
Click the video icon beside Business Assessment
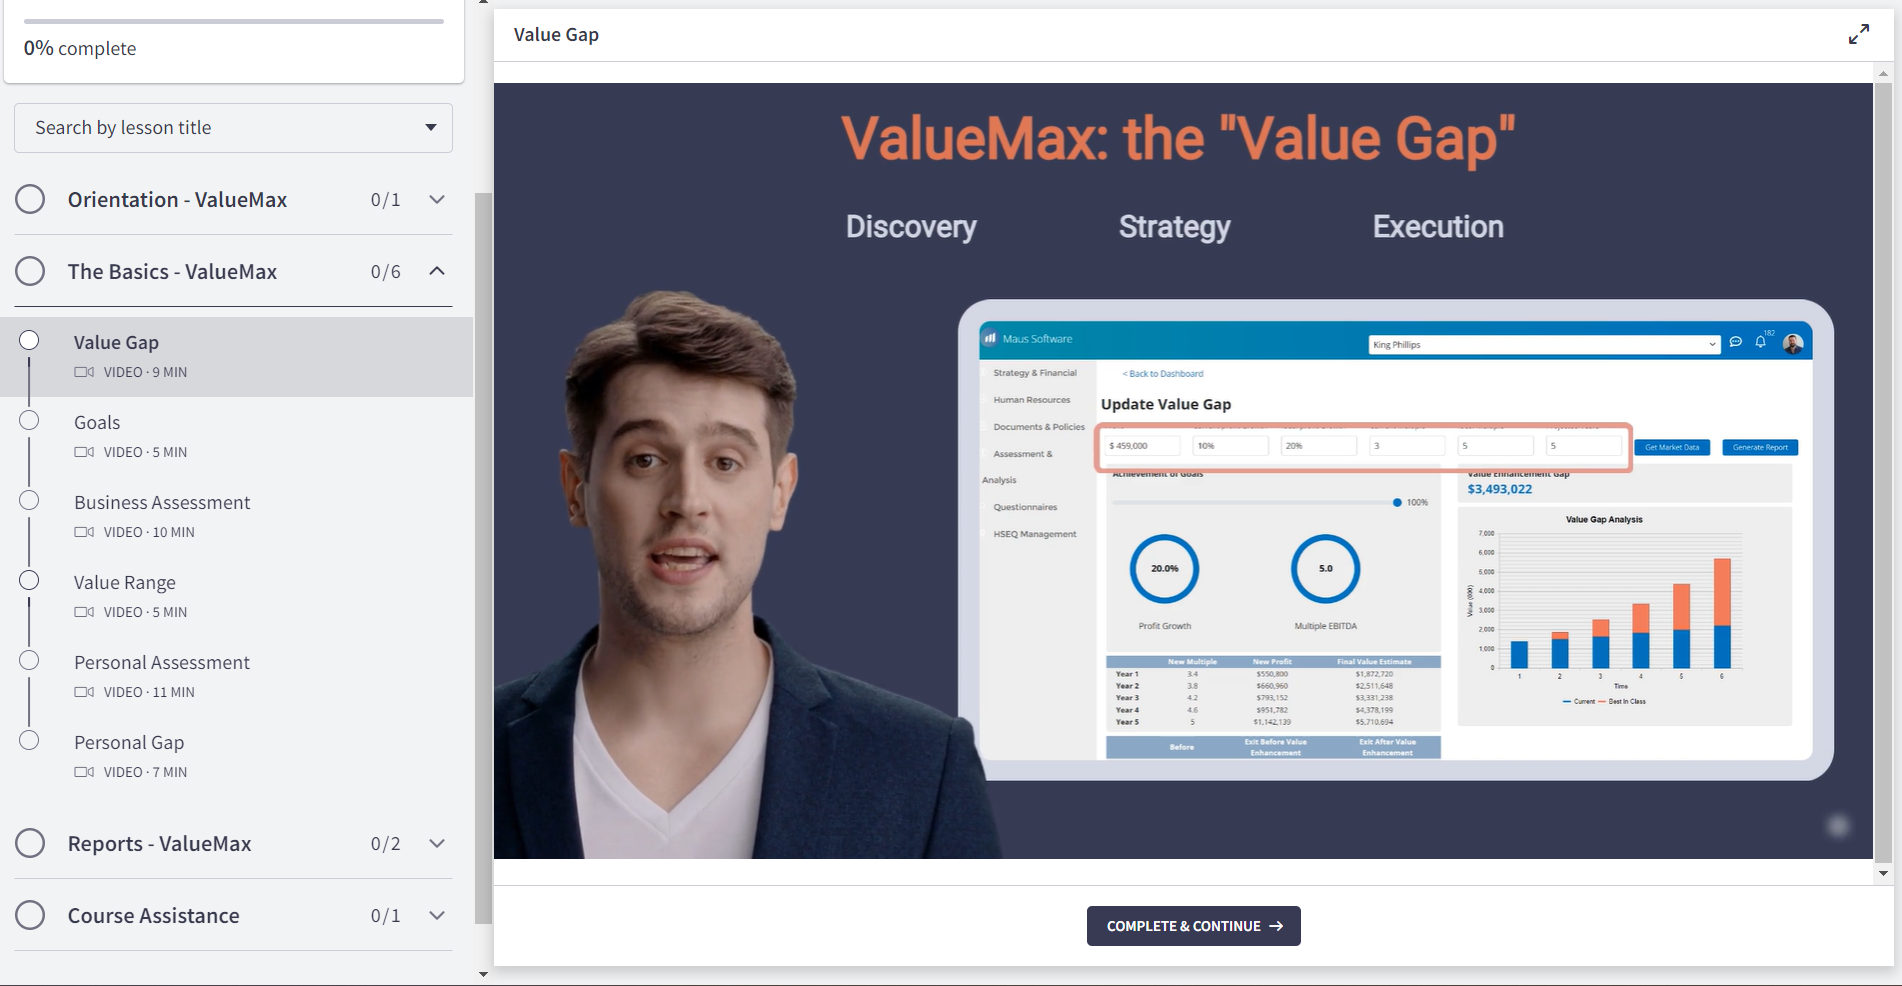pyautogui.click(x=84, y=532)
